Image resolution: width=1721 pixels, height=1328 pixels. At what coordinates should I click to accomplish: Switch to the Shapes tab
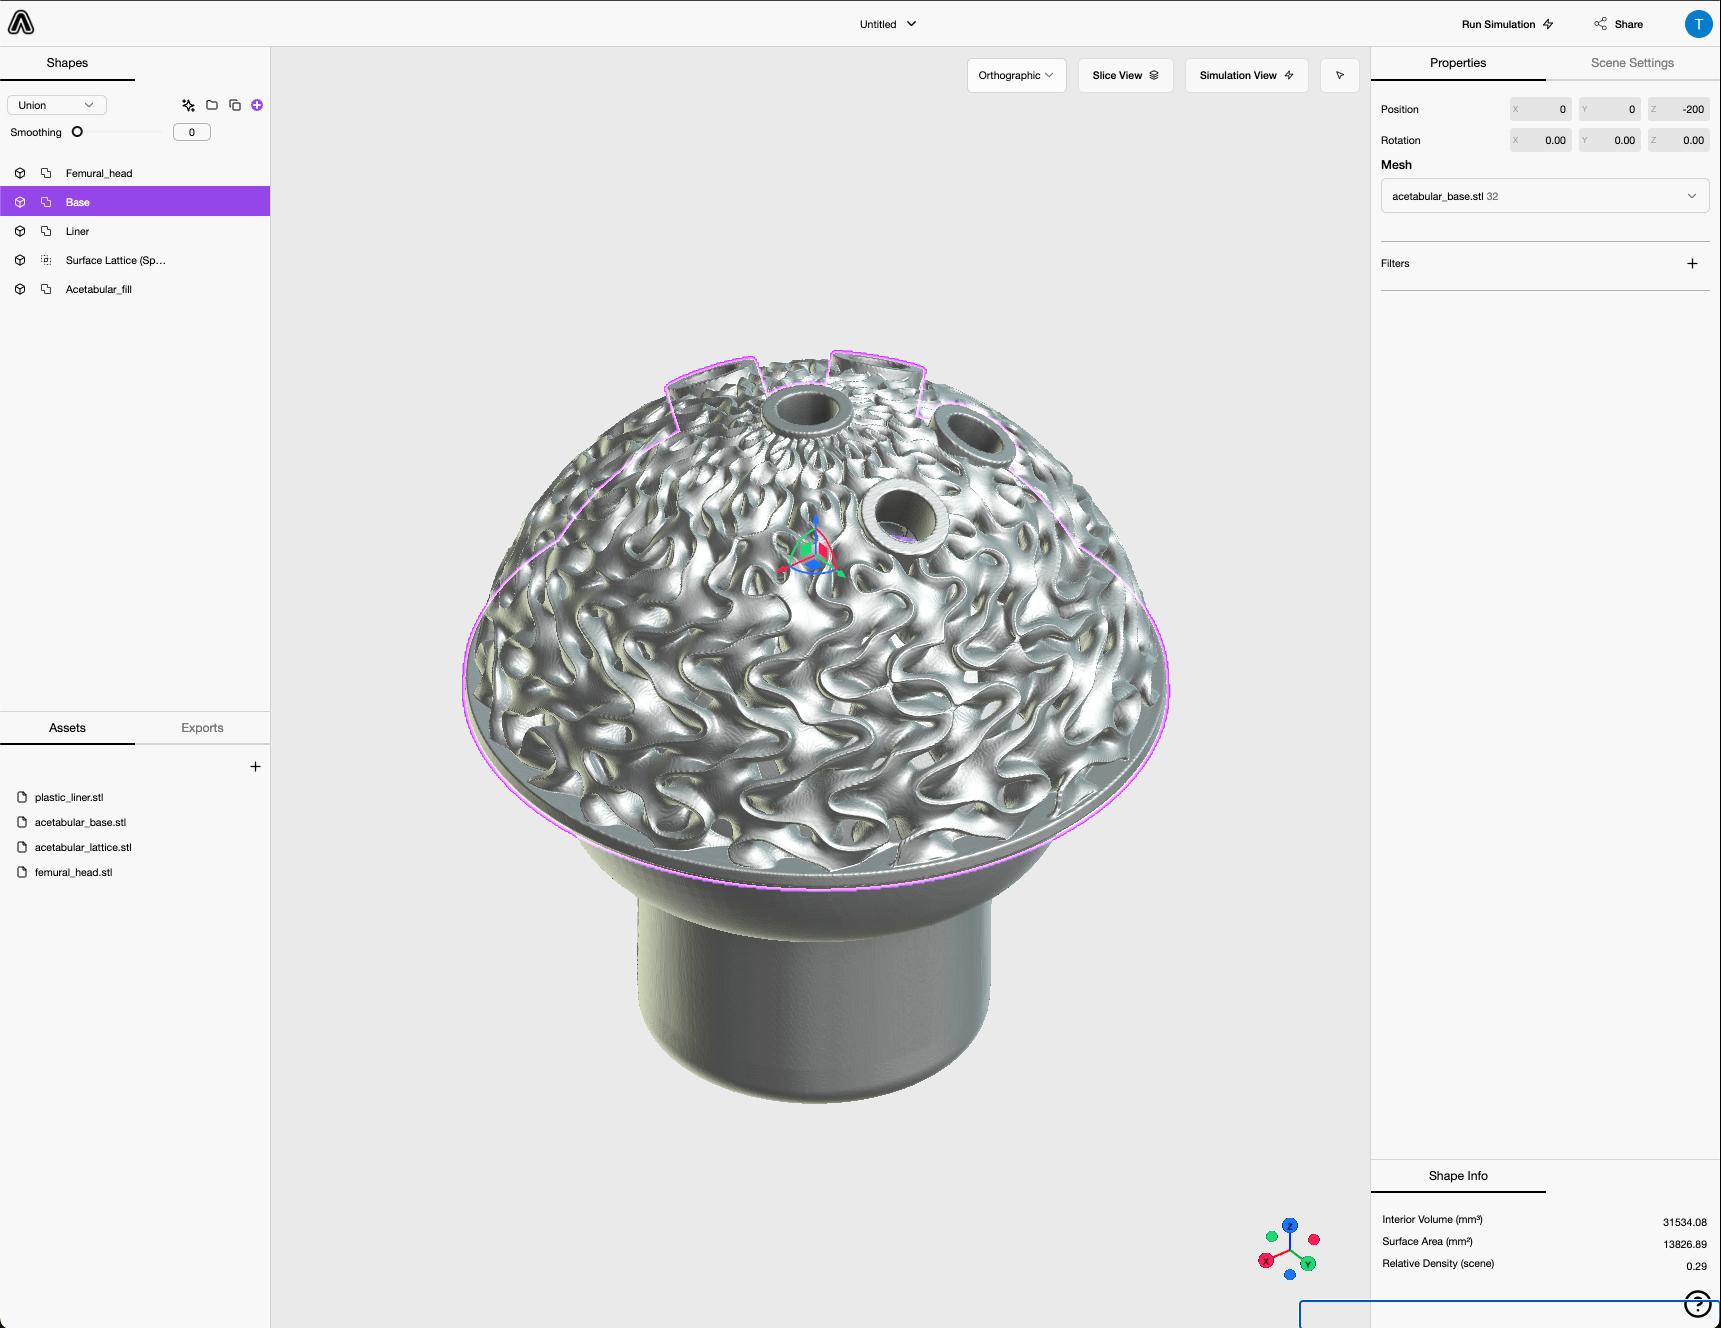[x=67, y=63]
